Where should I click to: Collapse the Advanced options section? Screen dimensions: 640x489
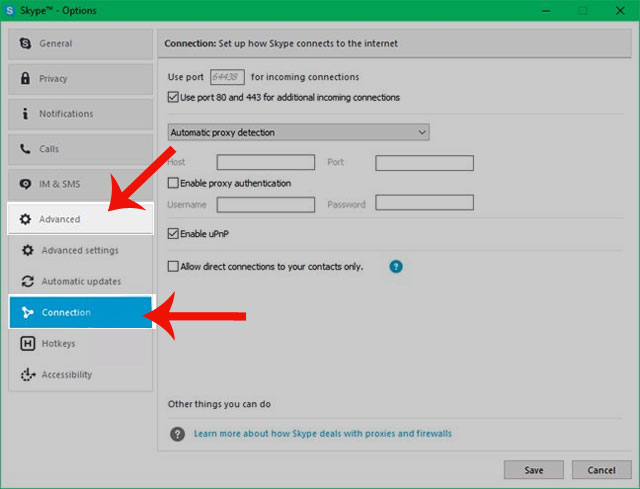click(x=80, y=219)
